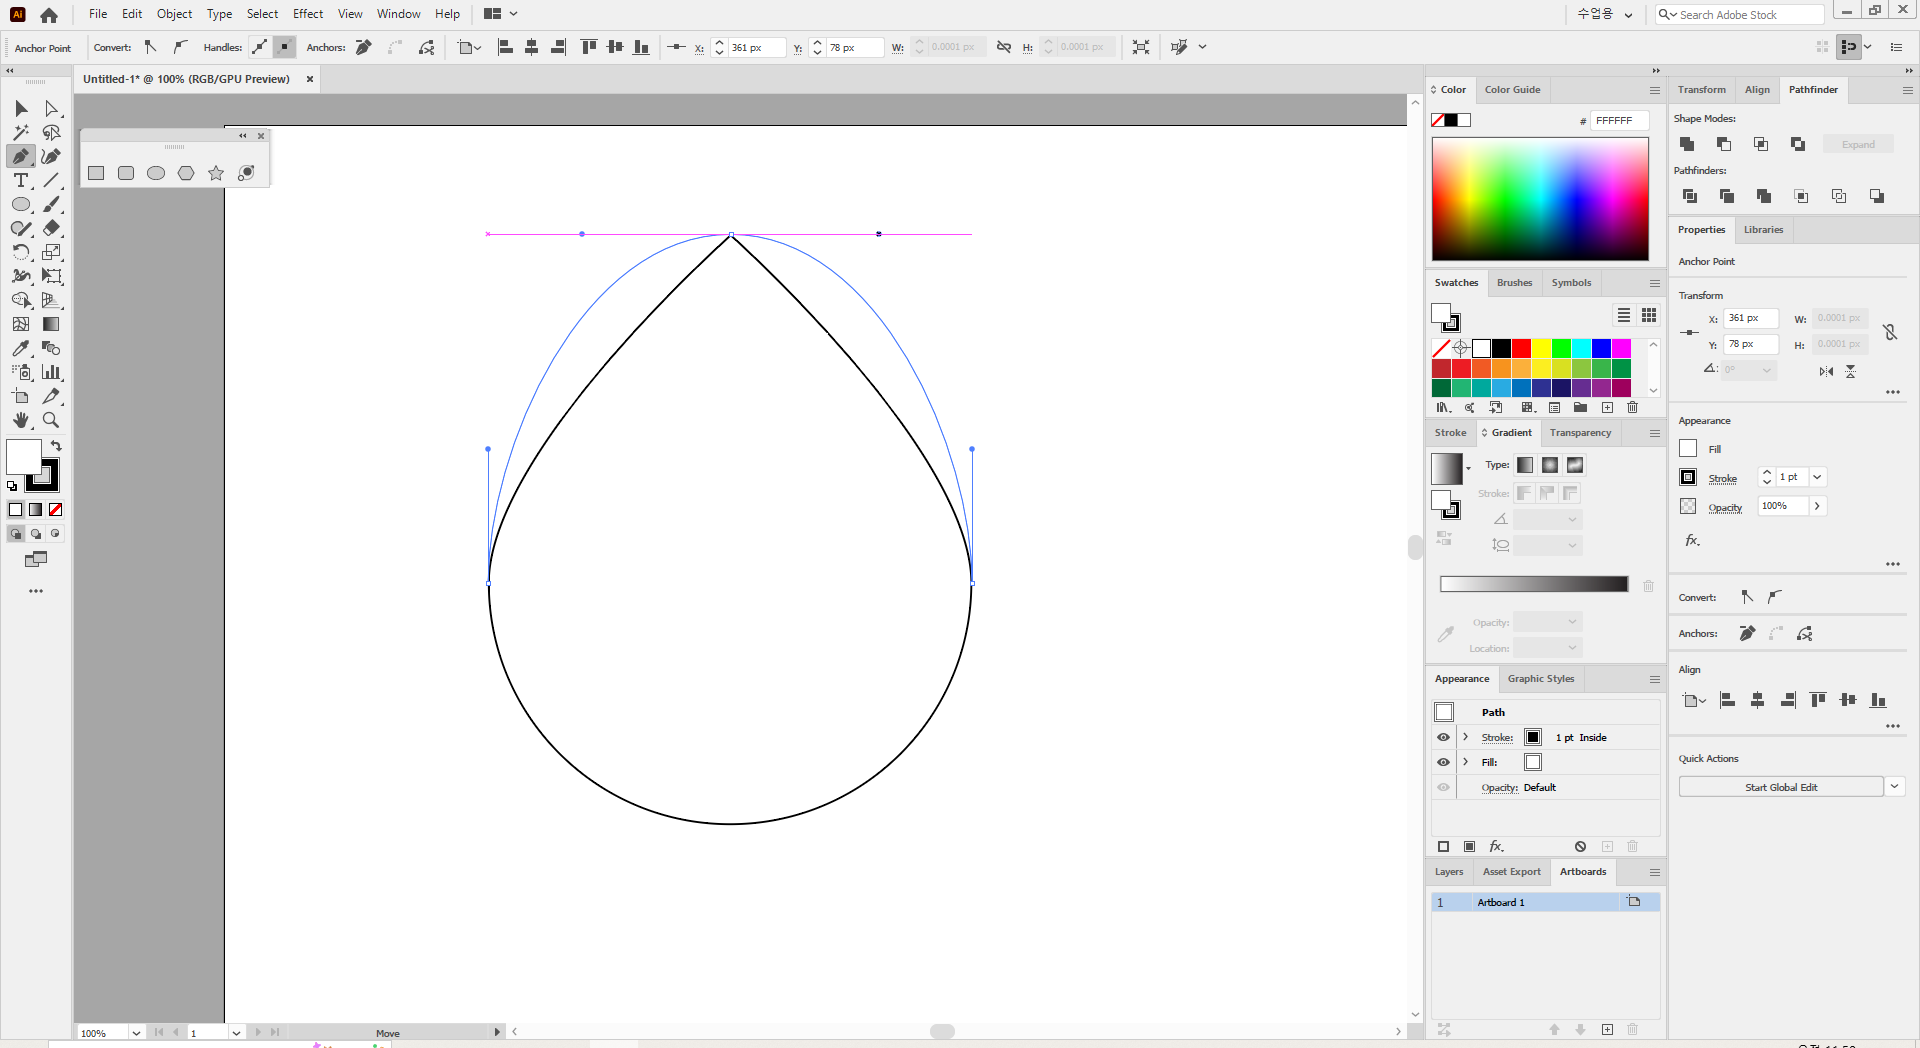
Task: Click the gradient slider bar
Action: (1534, 584)
